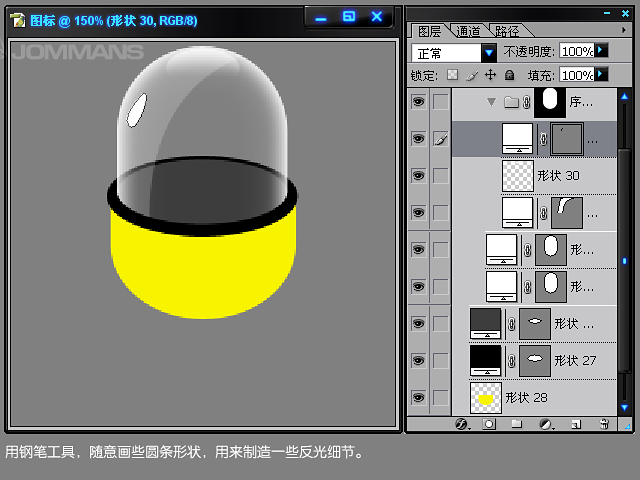The height and width of the screenshot is (480, 640).
Task: Click the add layer mask icon
Action: pos(489,424)
